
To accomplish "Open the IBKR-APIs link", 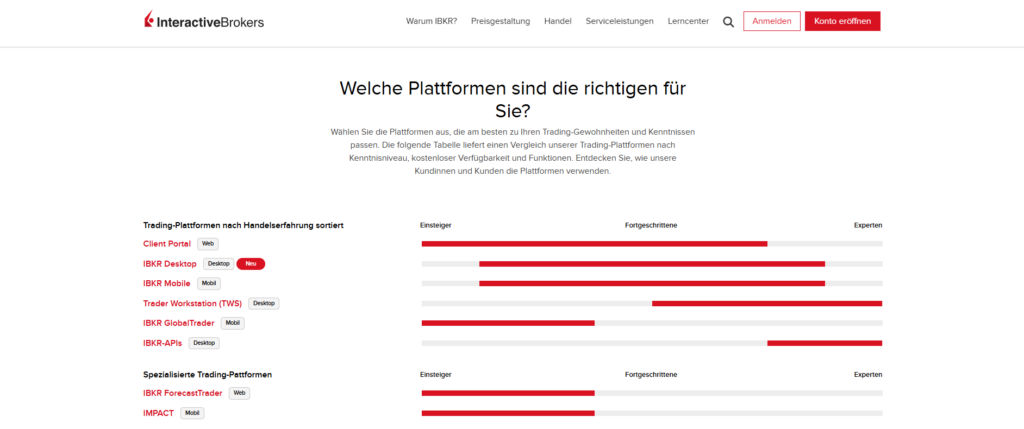I will tap(163, 343).
